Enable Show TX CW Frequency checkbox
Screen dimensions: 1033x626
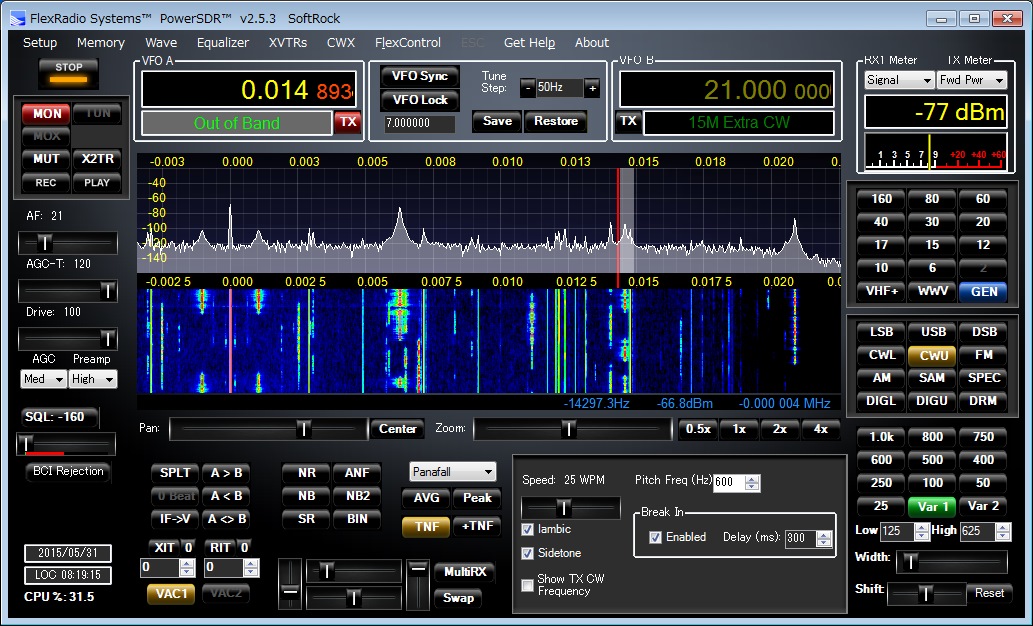click(528, 584)
